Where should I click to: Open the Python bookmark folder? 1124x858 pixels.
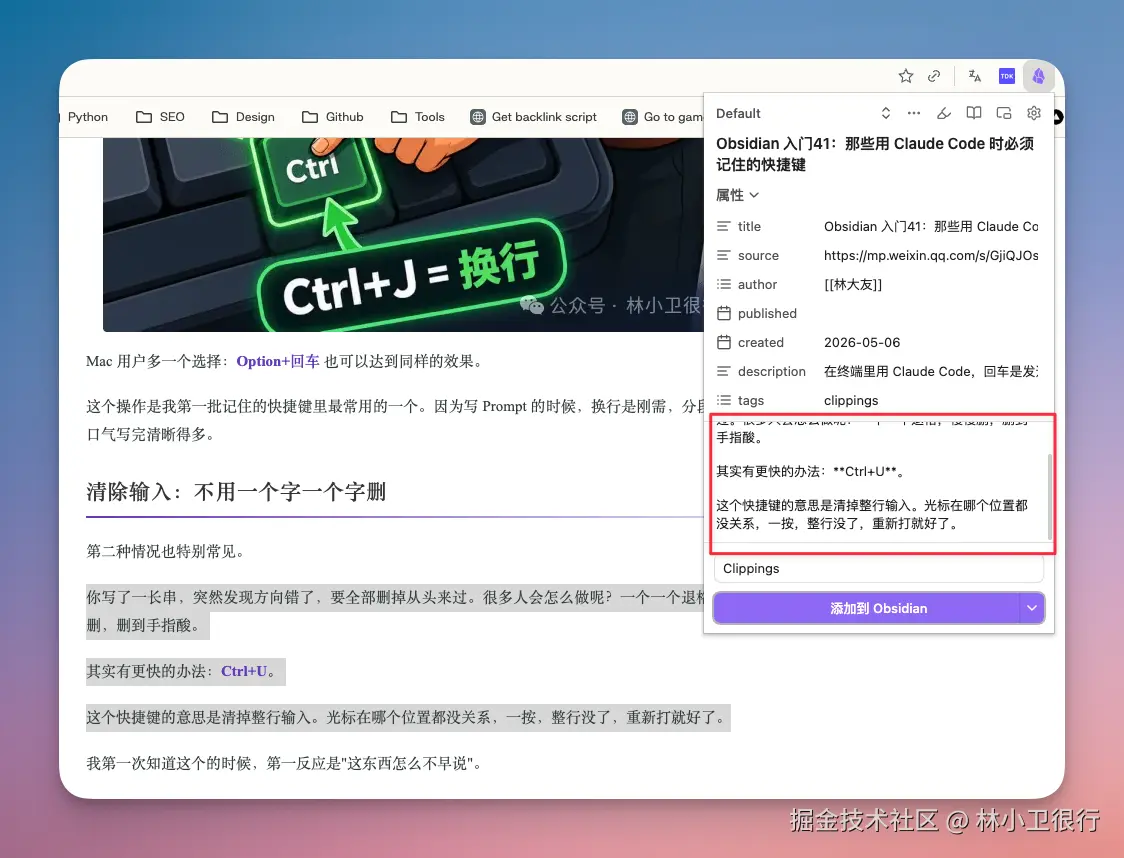pos(87,117)
